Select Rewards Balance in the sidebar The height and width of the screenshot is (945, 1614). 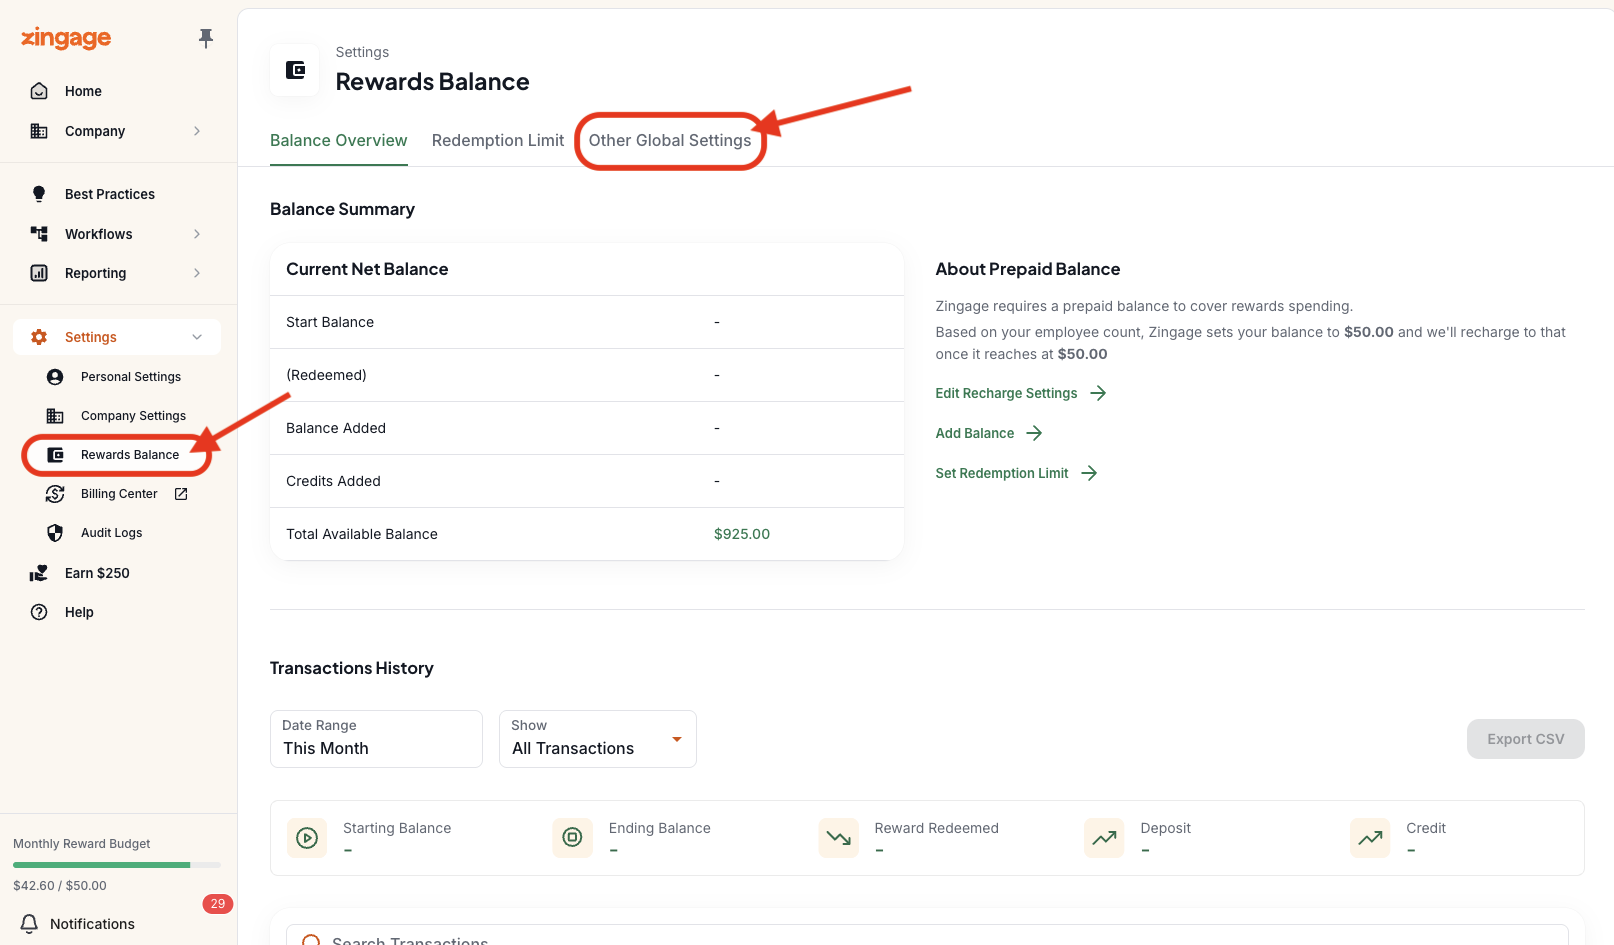[x=130, y=455]
